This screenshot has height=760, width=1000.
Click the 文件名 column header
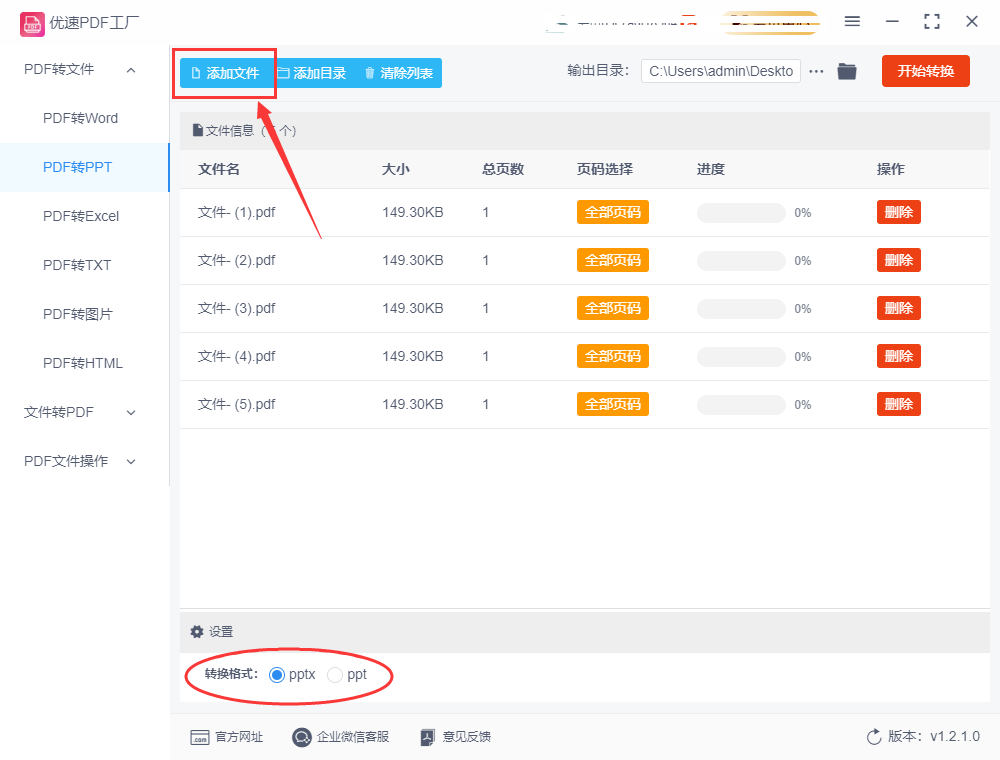[219, 170]
